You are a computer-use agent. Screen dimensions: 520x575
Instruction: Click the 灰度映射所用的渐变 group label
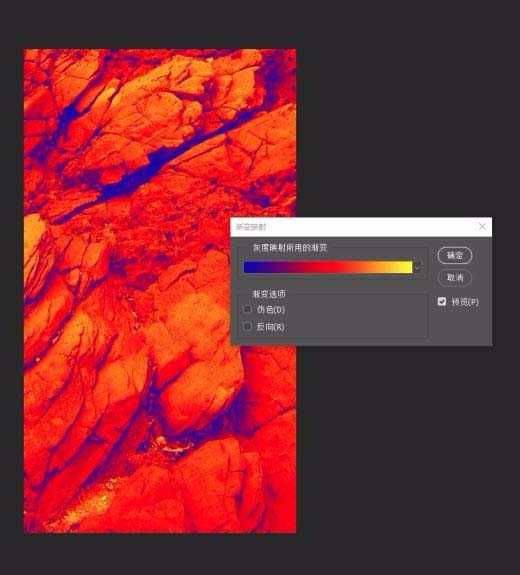point(290,248)
